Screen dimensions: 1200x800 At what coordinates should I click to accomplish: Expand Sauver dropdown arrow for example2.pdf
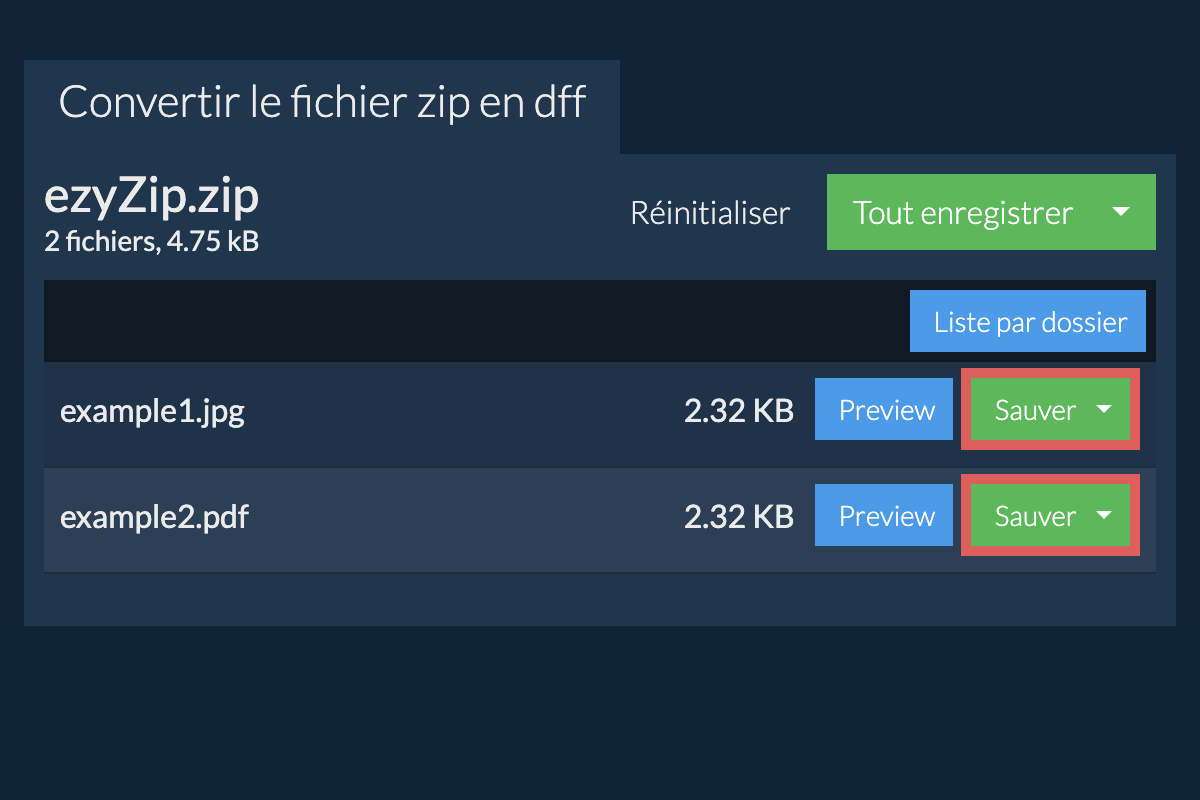click(1104, 516)
